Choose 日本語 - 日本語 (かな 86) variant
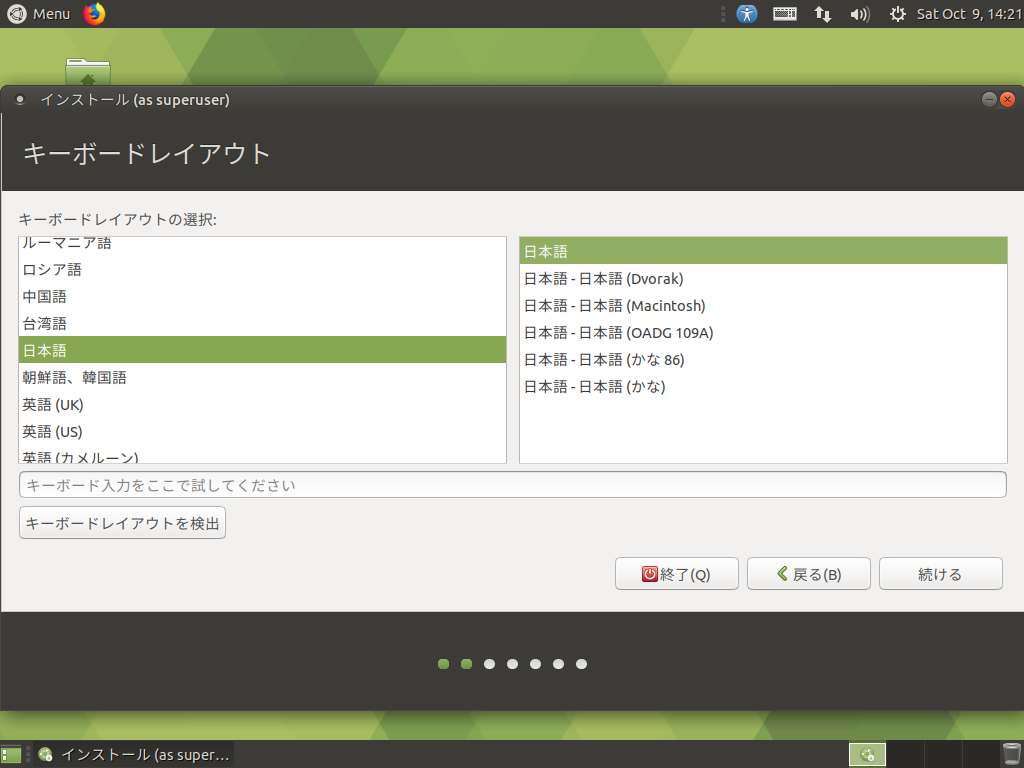Viewport: 1024px width, 768px height. (763, 360)
